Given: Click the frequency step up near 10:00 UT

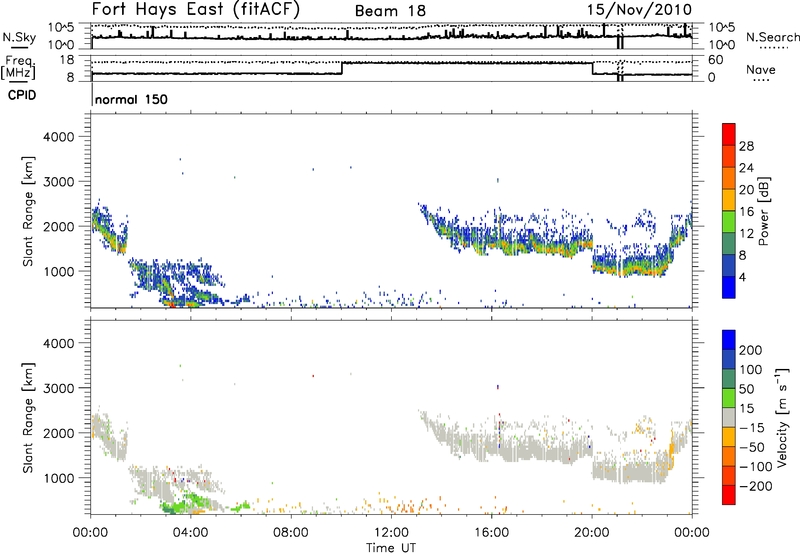Looking at the screenshot, I should coord(342,68).
